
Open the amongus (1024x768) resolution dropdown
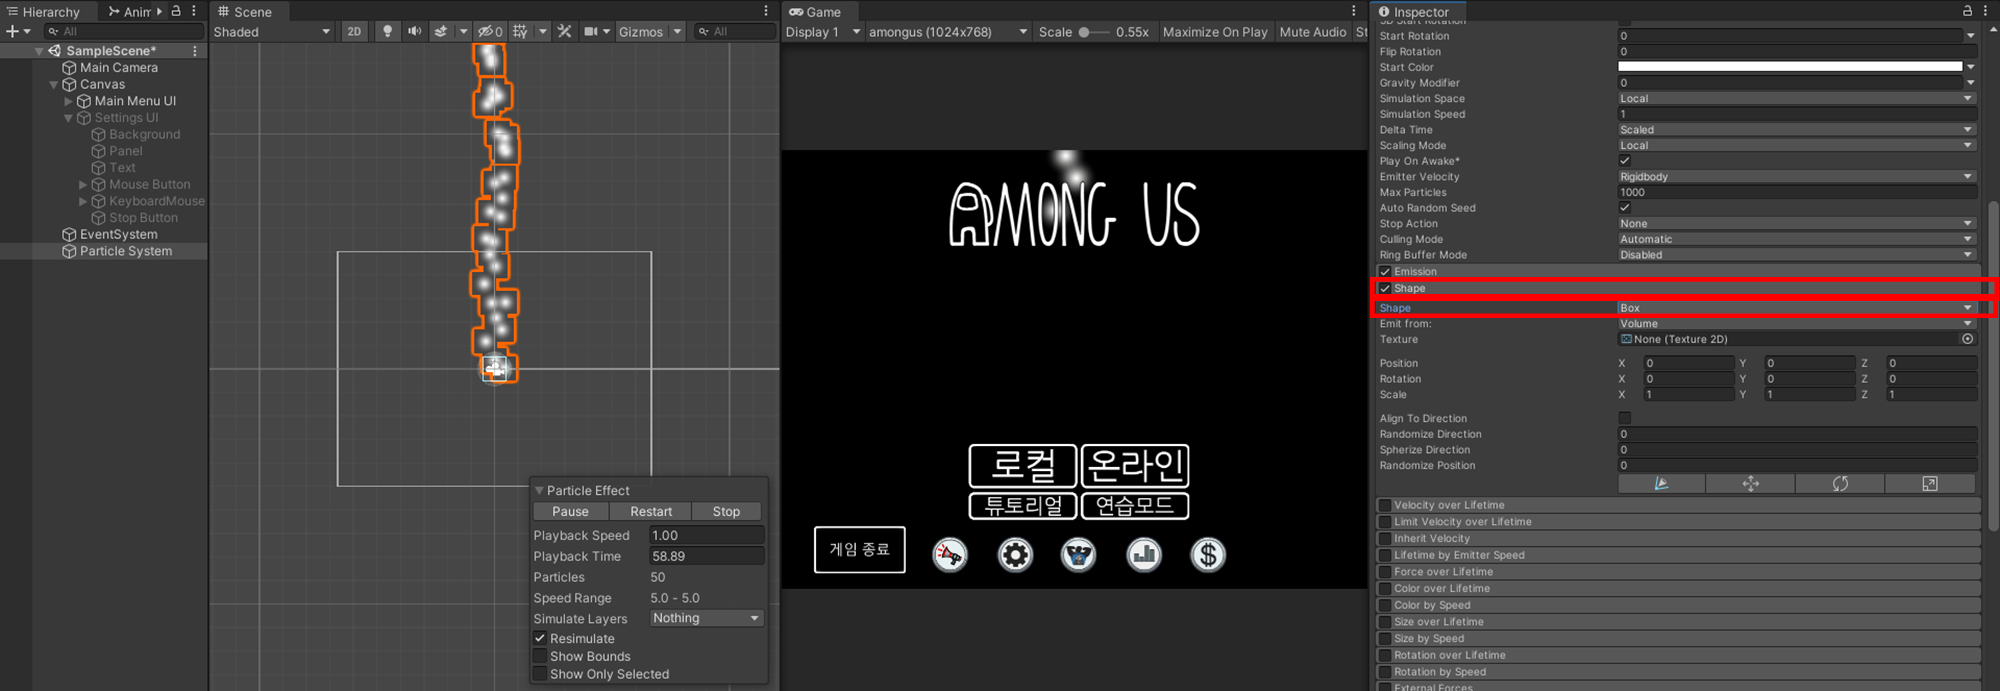(947, 32)
